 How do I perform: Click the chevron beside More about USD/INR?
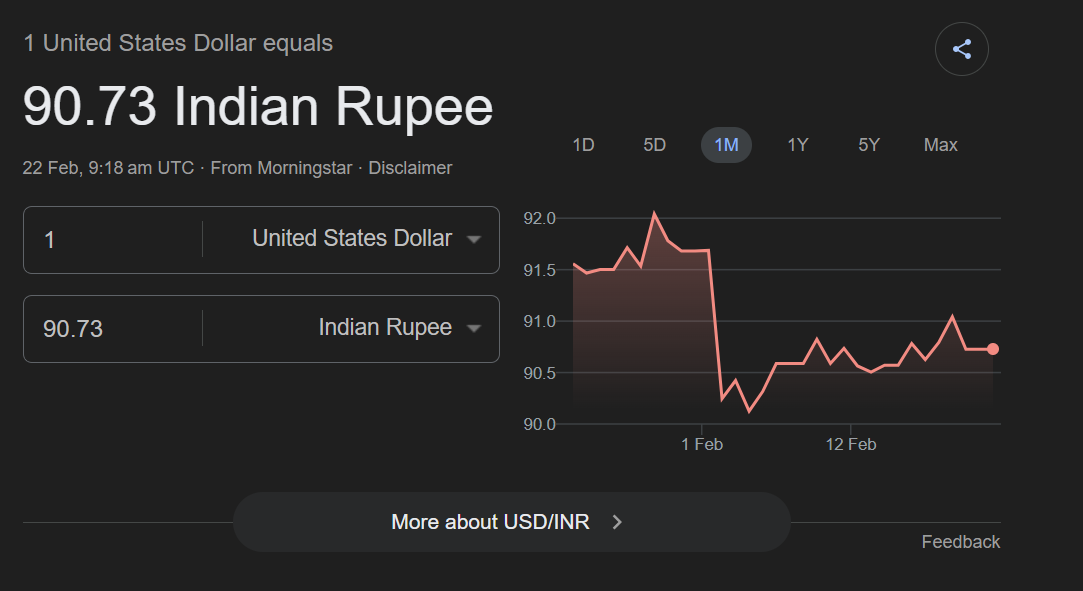pos(617,522)
